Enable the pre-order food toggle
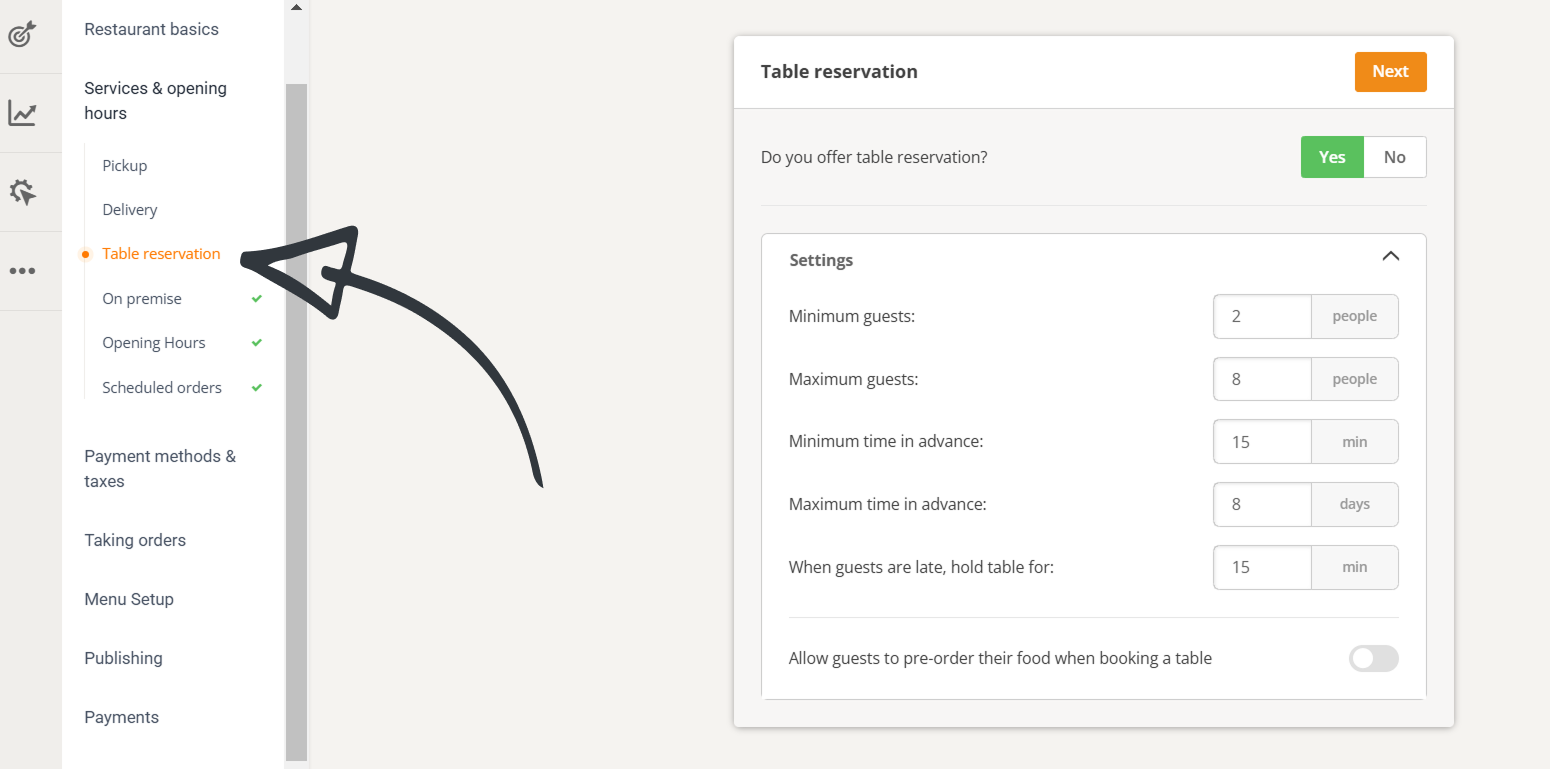Viewport: 1550px width, 769px height. 1373,658
